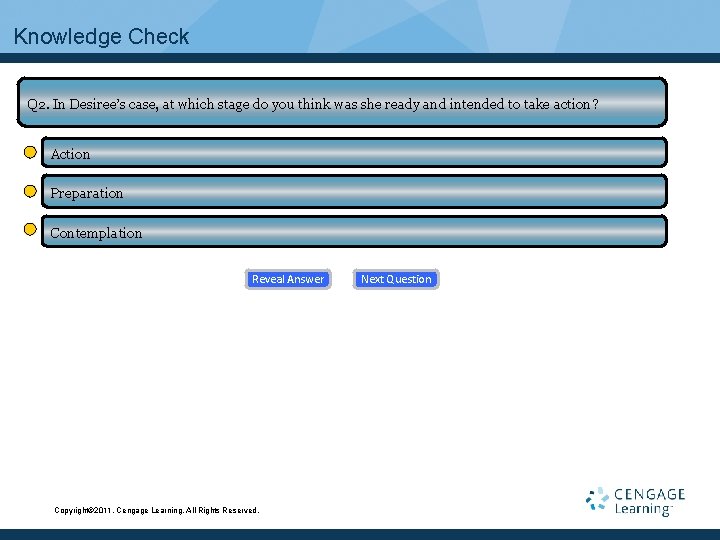Image resolution: width=720 pixels, height=540 pixels.
Task: Click the Reveal Answer button
Action: click(x=288, y=279)
